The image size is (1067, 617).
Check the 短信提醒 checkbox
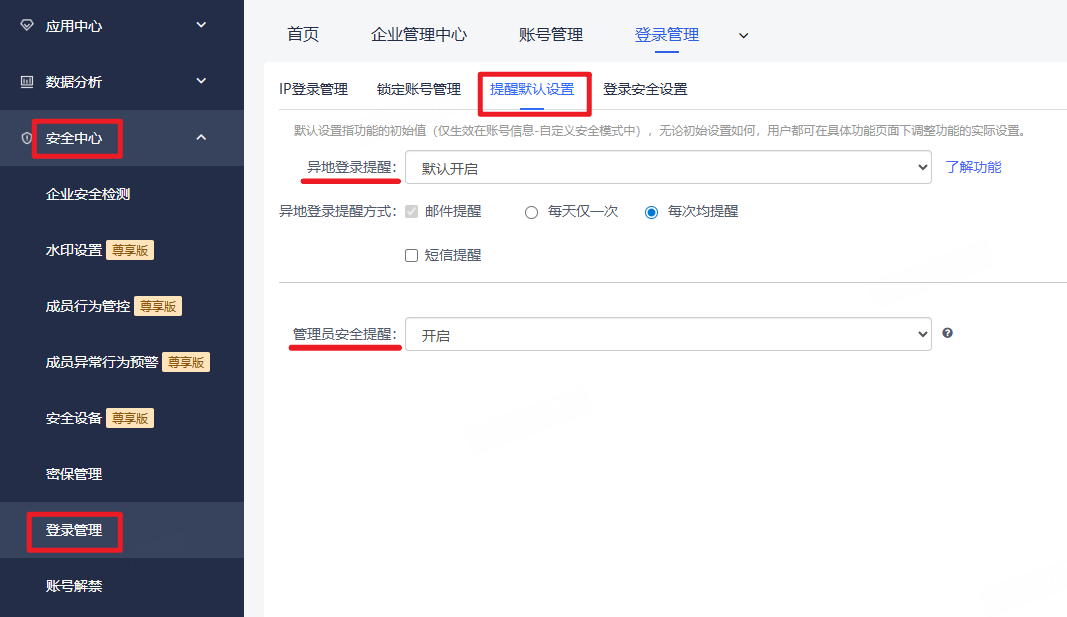click(411, 255)
